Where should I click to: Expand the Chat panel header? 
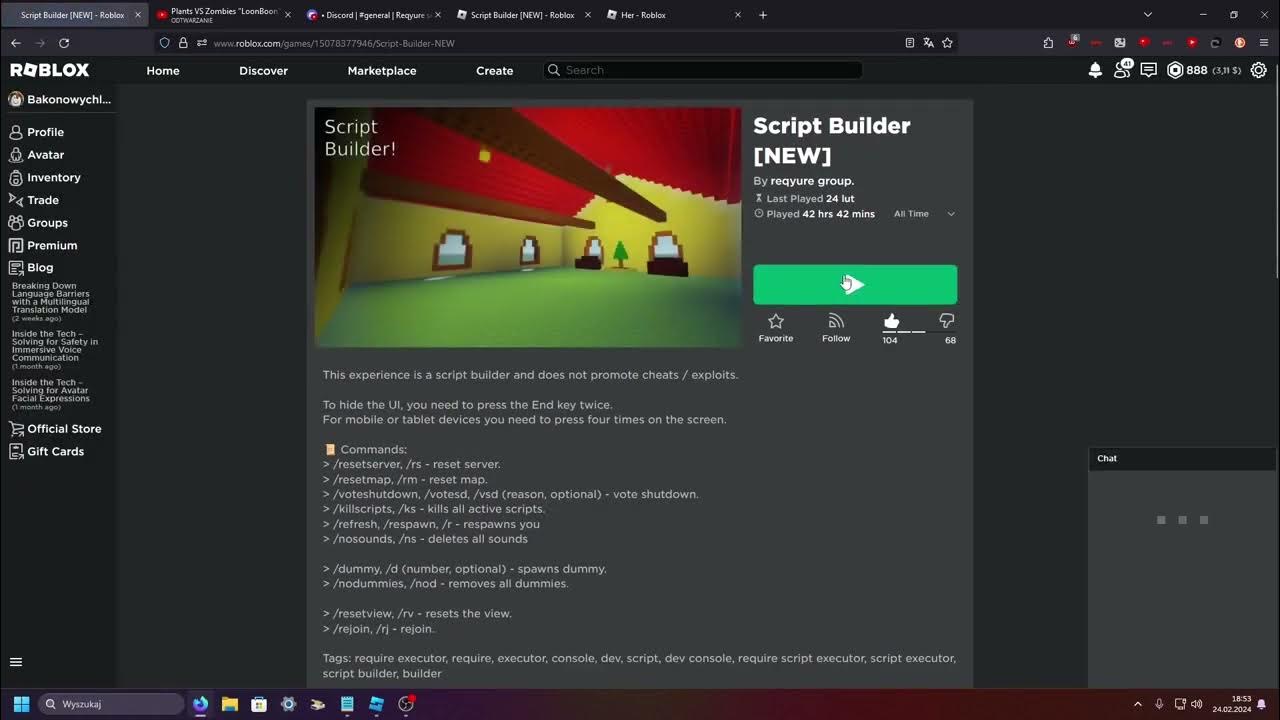point(1182,458)
